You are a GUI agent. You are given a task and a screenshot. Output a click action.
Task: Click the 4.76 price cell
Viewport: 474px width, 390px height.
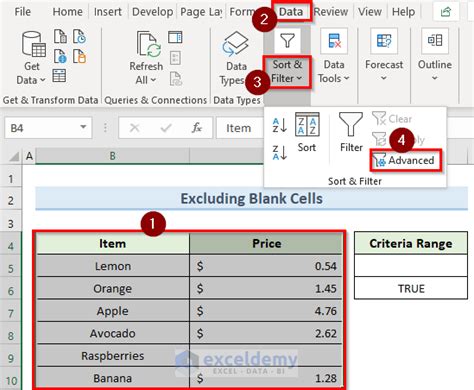(x=266, y=311)
